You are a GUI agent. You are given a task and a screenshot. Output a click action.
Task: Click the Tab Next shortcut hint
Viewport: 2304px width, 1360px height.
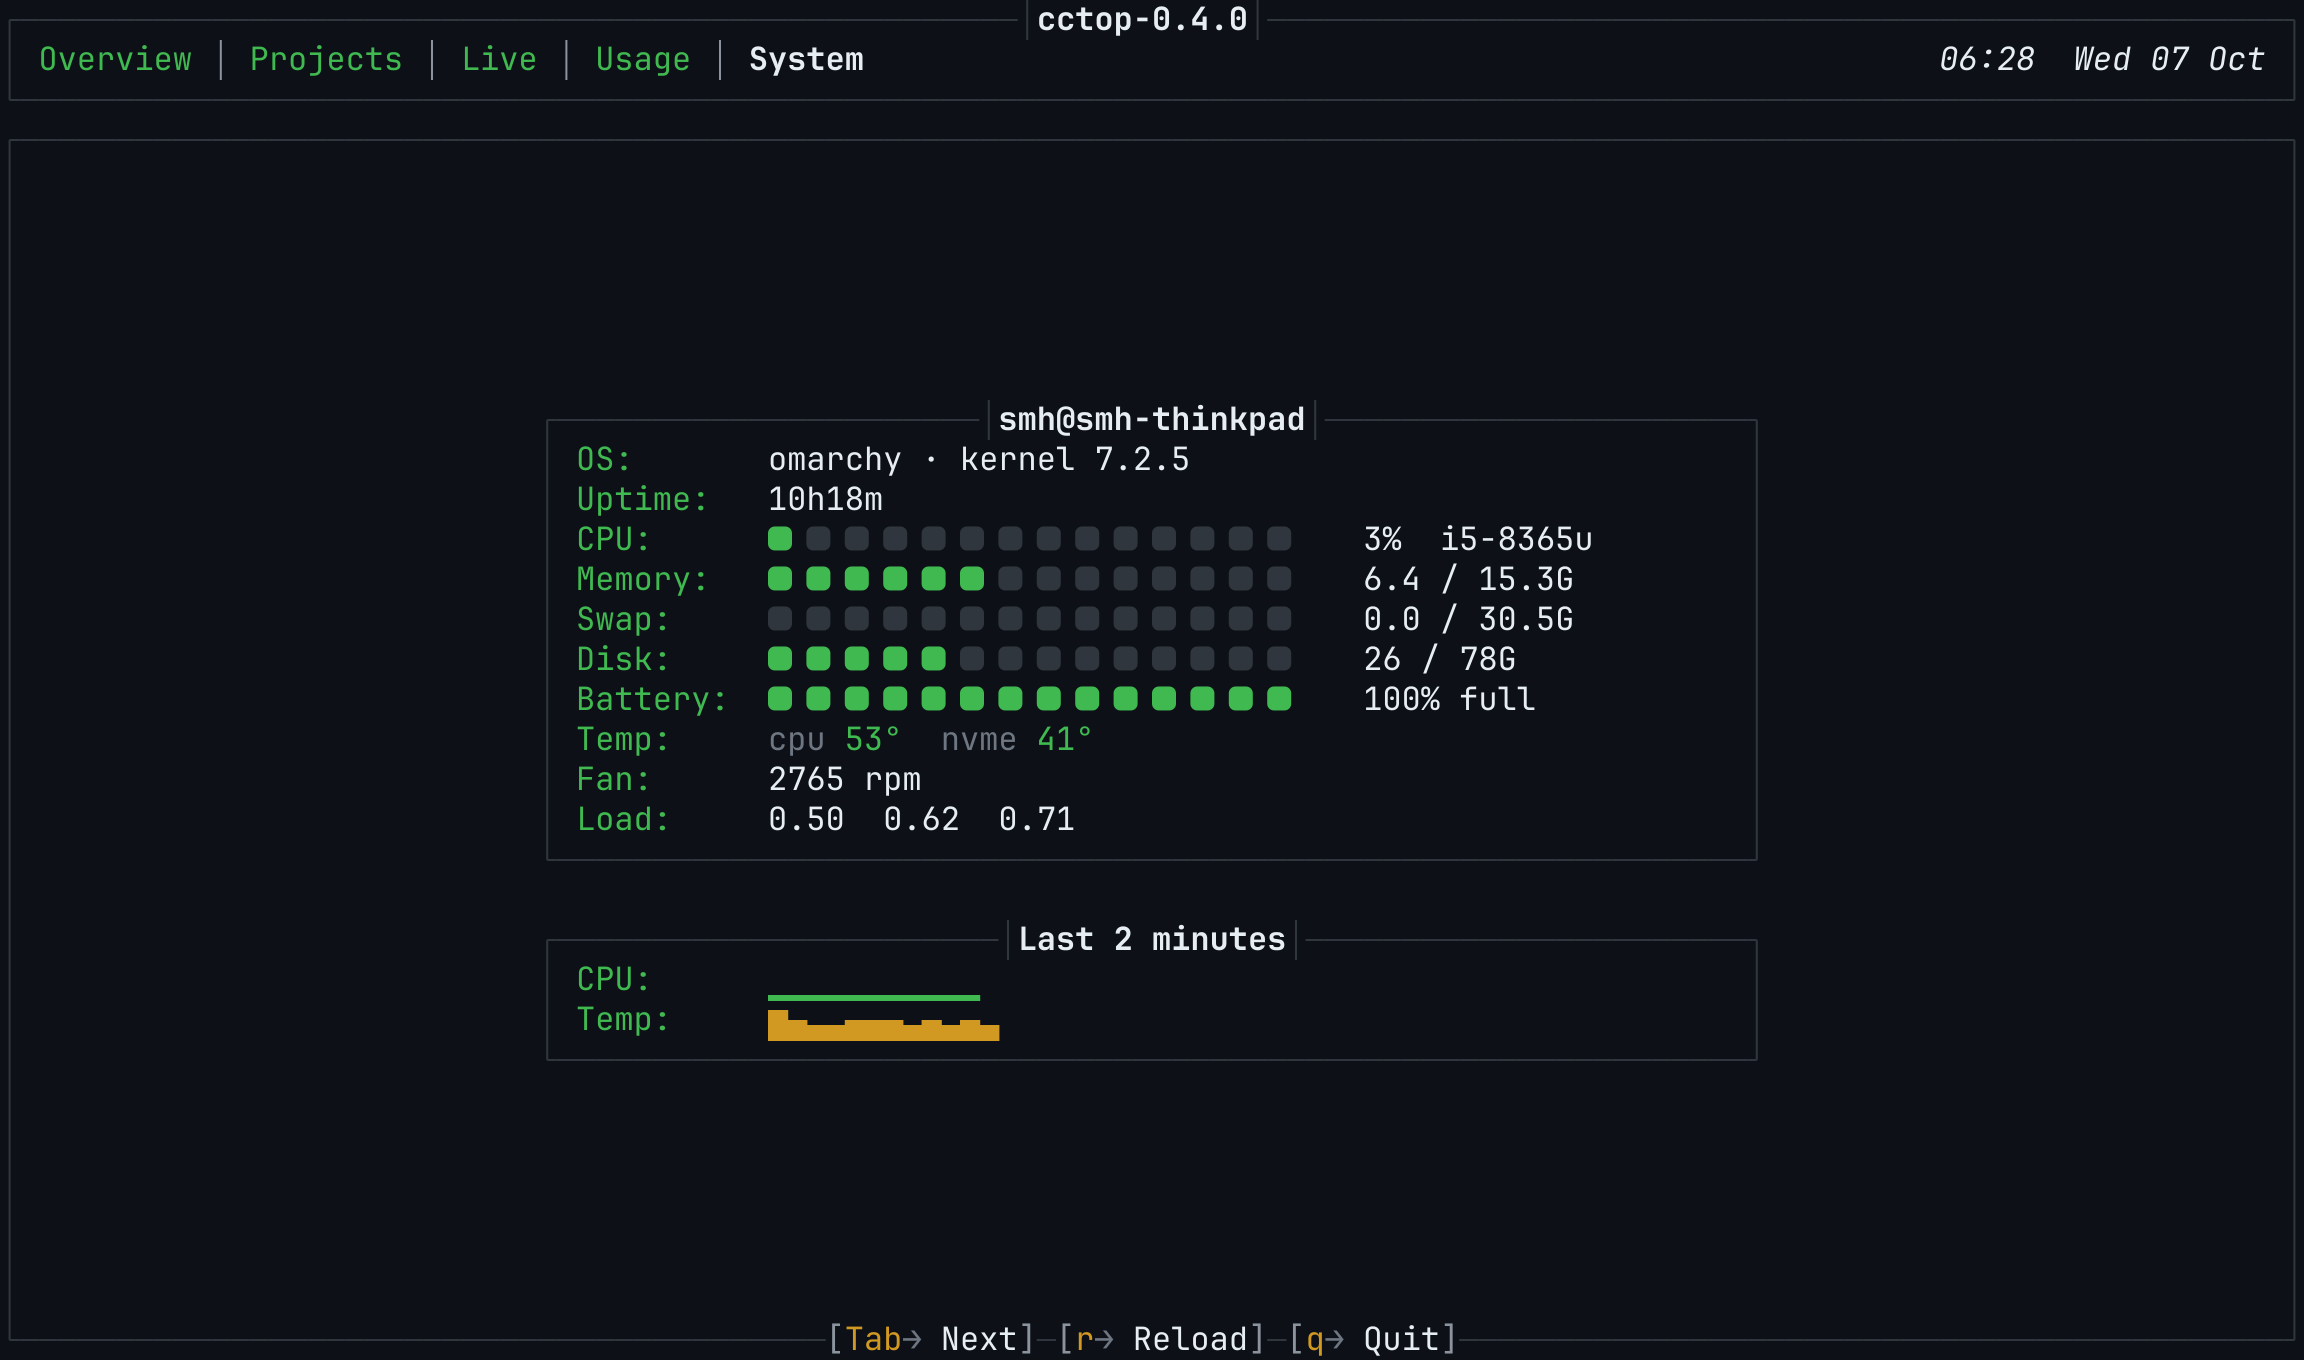point(931,1339)
